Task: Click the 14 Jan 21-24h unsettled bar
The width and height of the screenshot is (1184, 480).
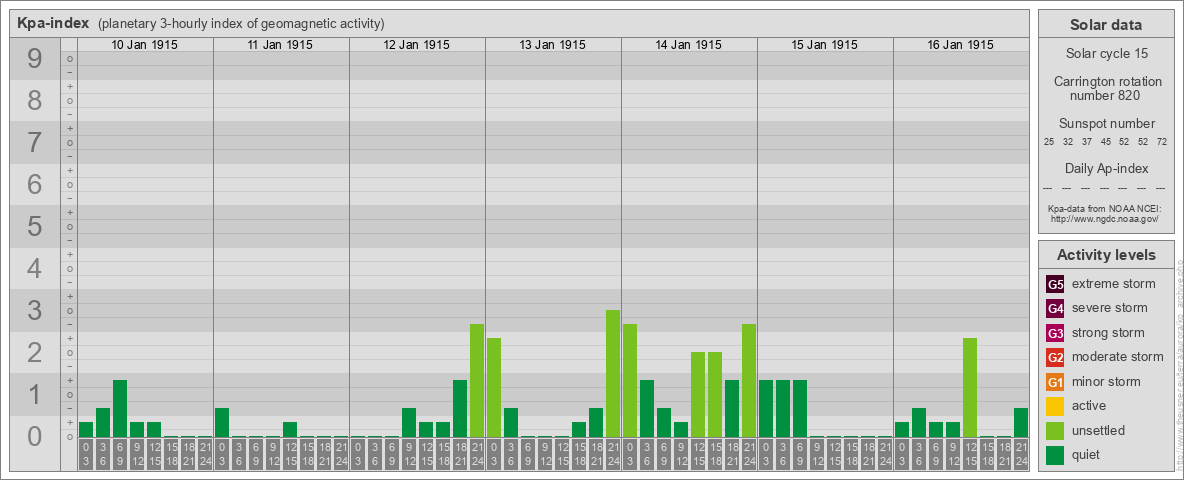Action: tap(748, 380)
